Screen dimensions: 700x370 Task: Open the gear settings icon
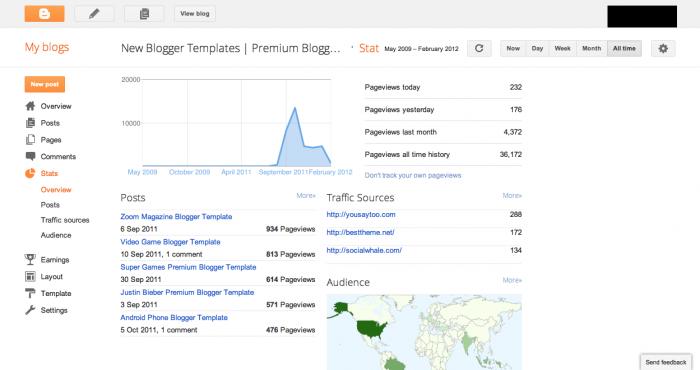point(663,48)
